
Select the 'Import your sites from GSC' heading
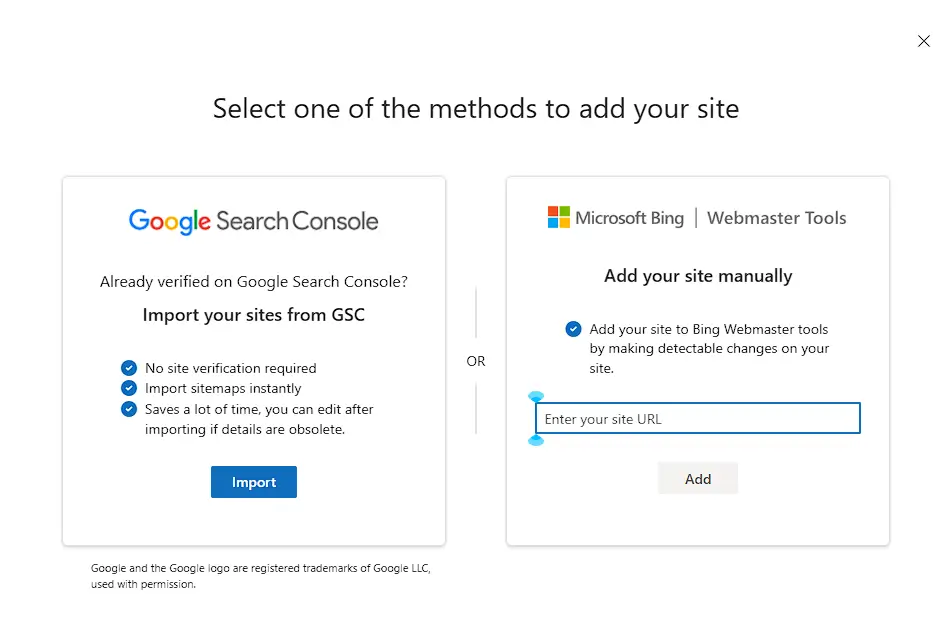click(253, 313)
